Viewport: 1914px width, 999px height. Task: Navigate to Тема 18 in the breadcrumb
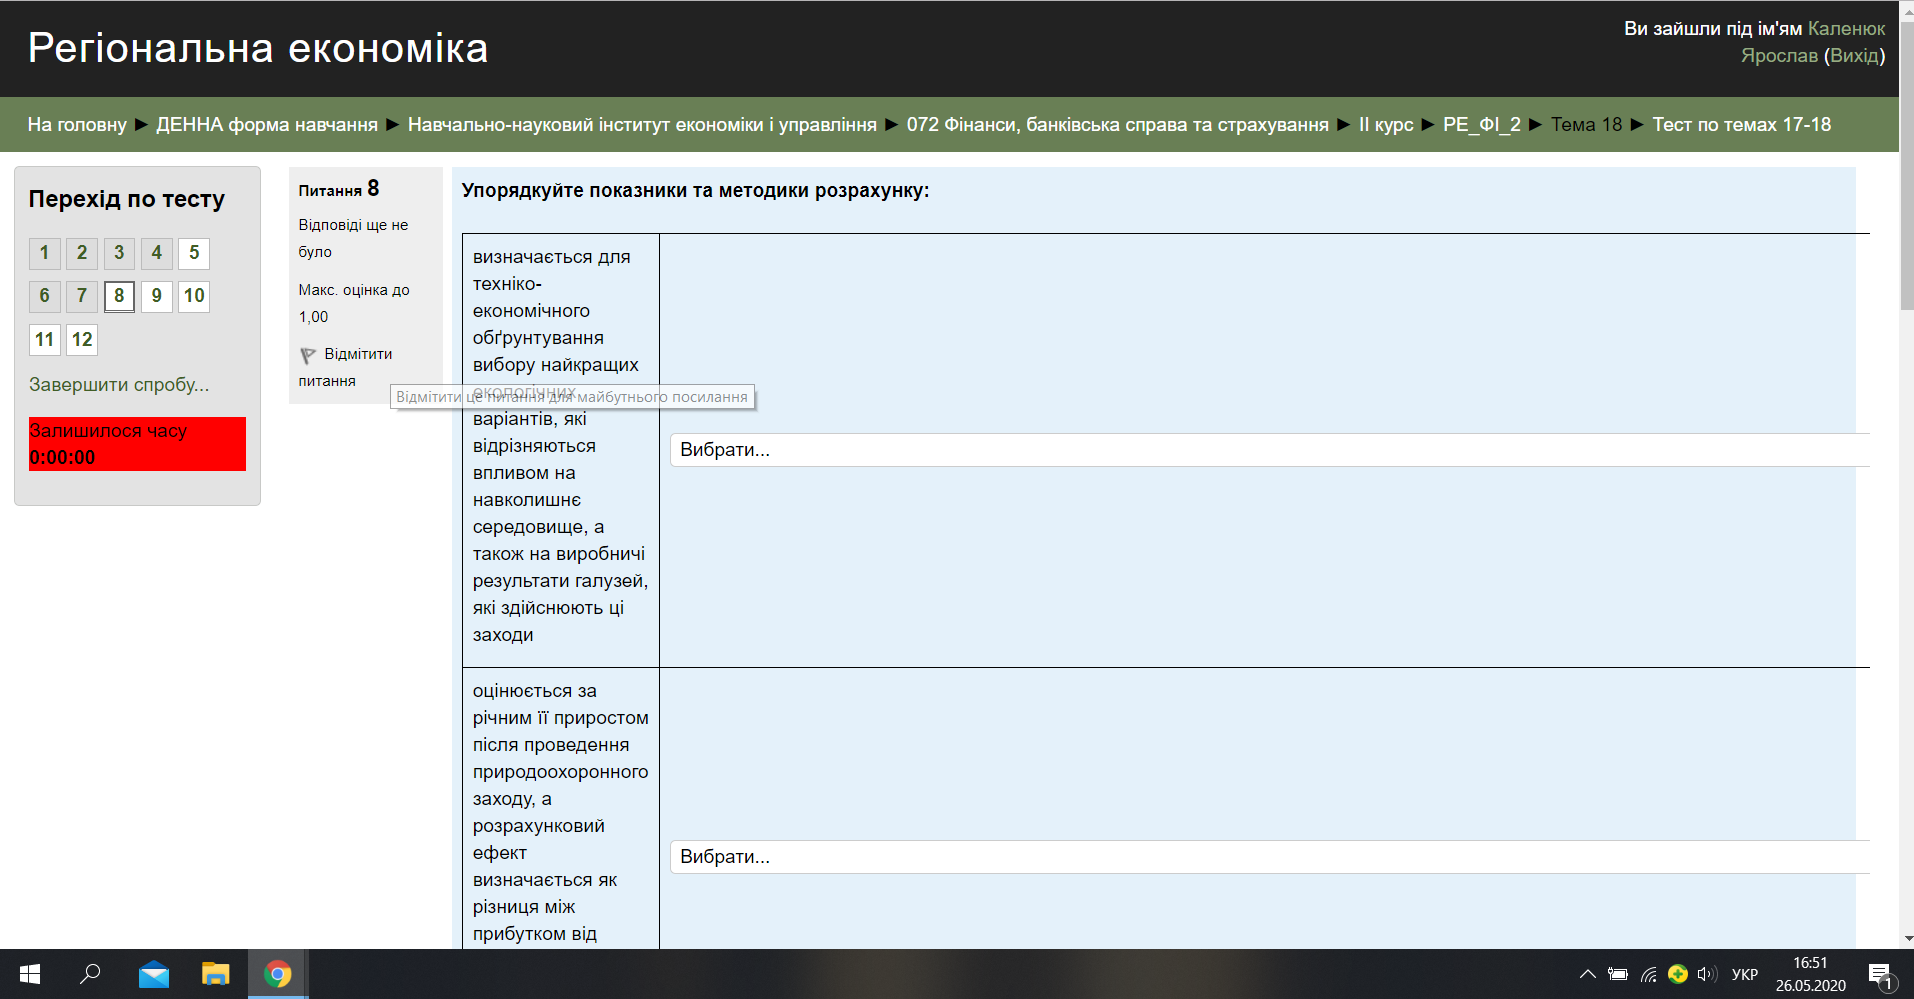[x=1586, y=124]
